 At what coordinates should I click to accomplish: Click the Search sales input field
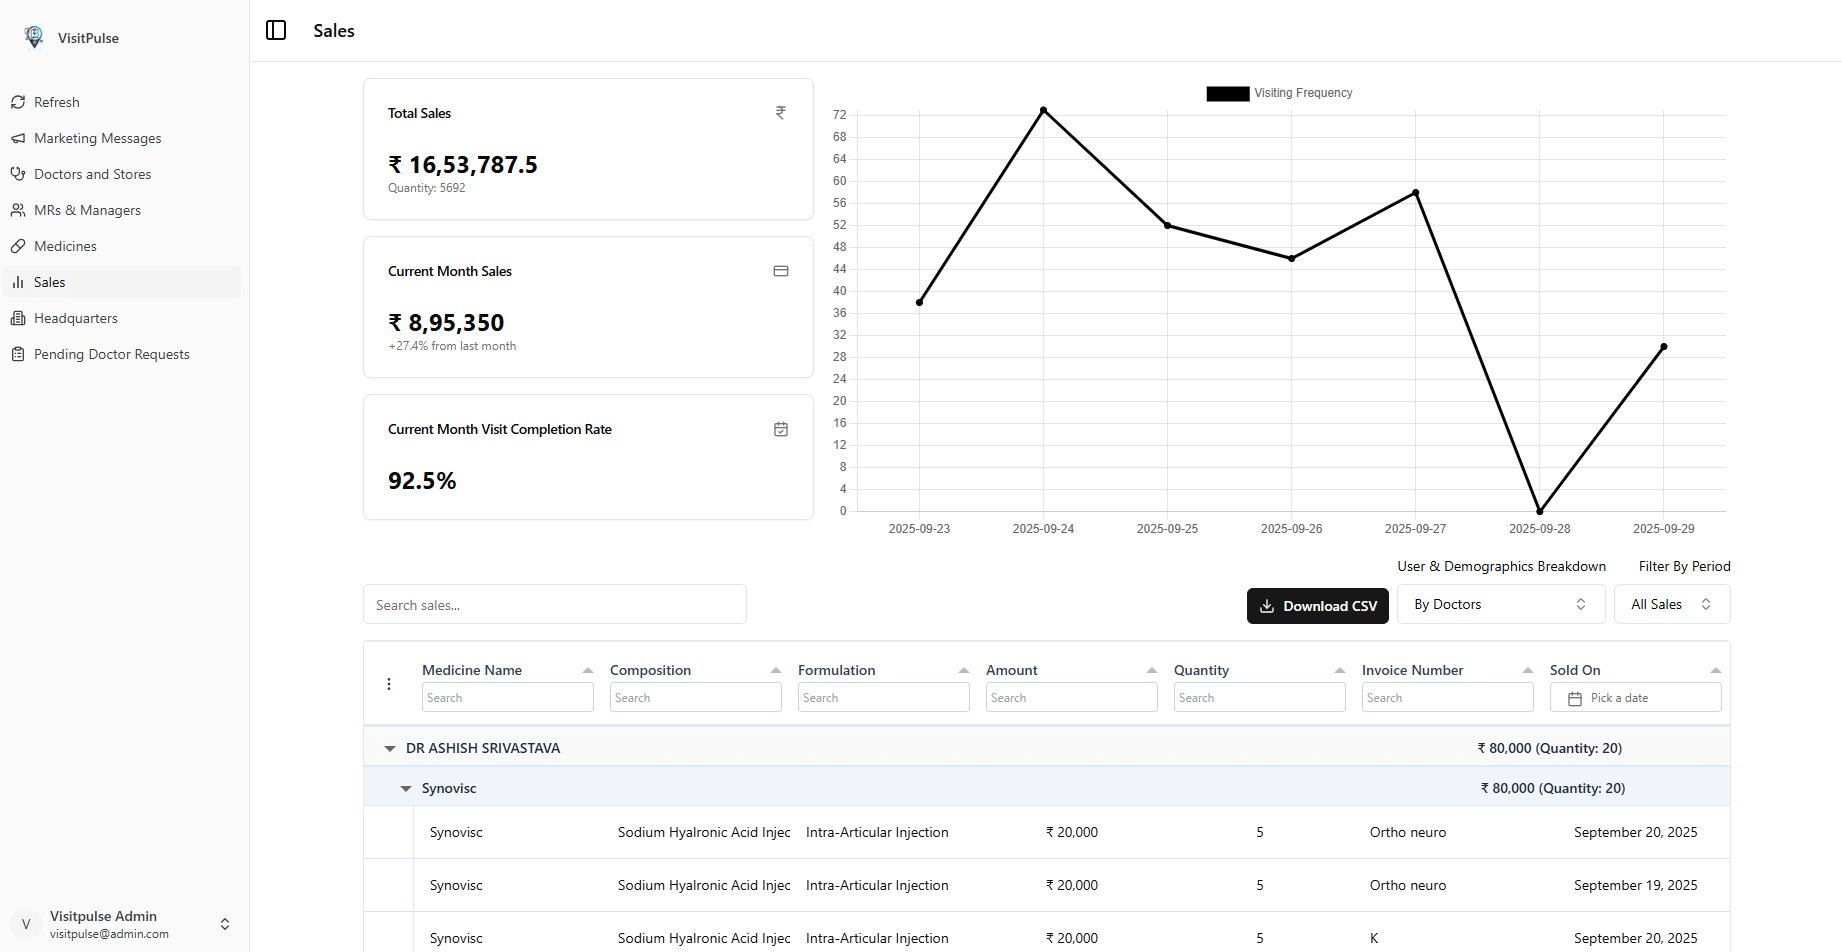pyautogui.click(x=554, y=605)
